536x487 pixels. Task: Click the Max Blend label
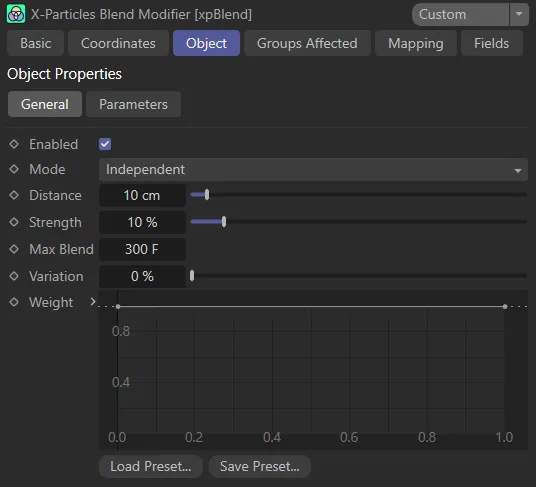[x=61, y=249]
